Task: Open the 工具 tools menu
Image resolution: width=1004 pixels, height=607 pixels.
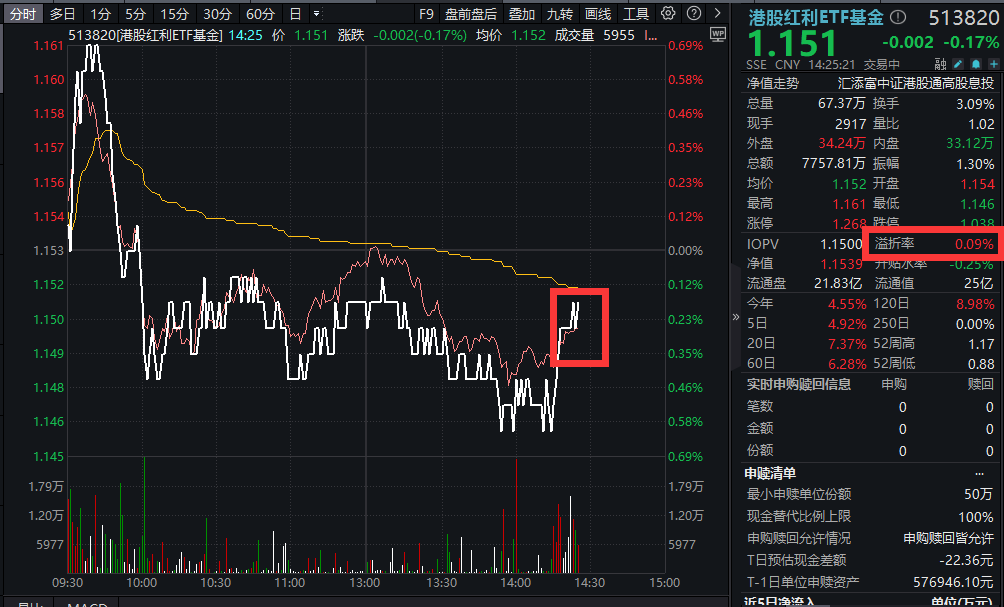Action: pos(636,14)
